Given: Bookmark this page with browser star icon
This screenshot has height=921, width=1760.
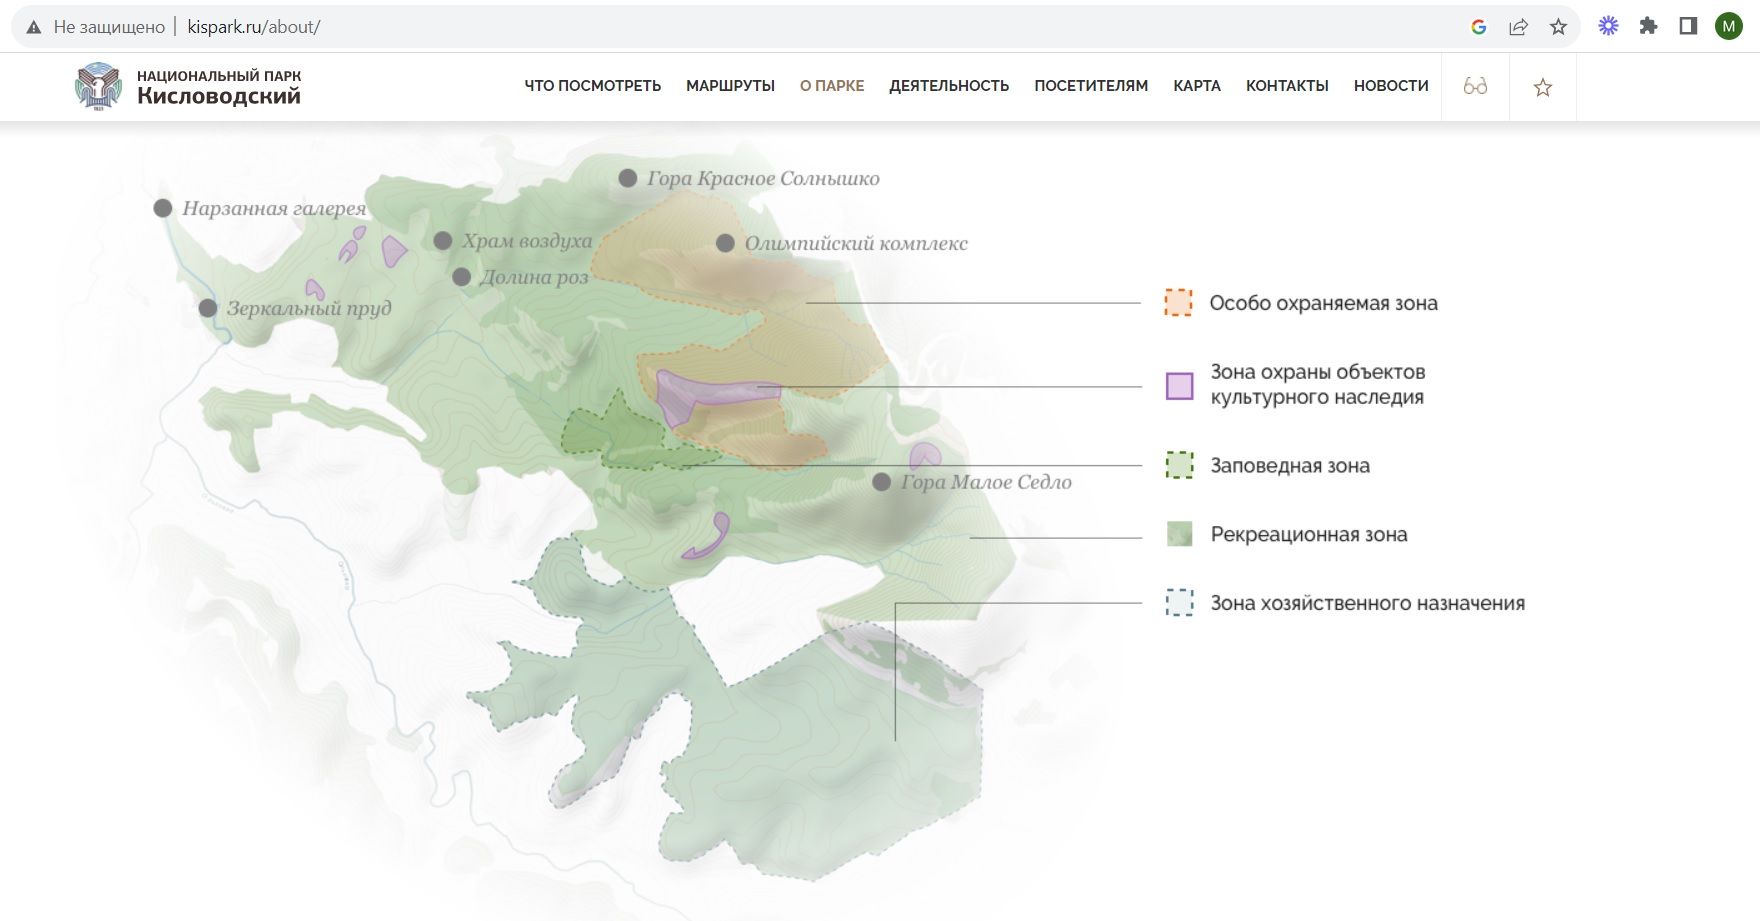Looking at the screenshot, I should click(1558, 27).
